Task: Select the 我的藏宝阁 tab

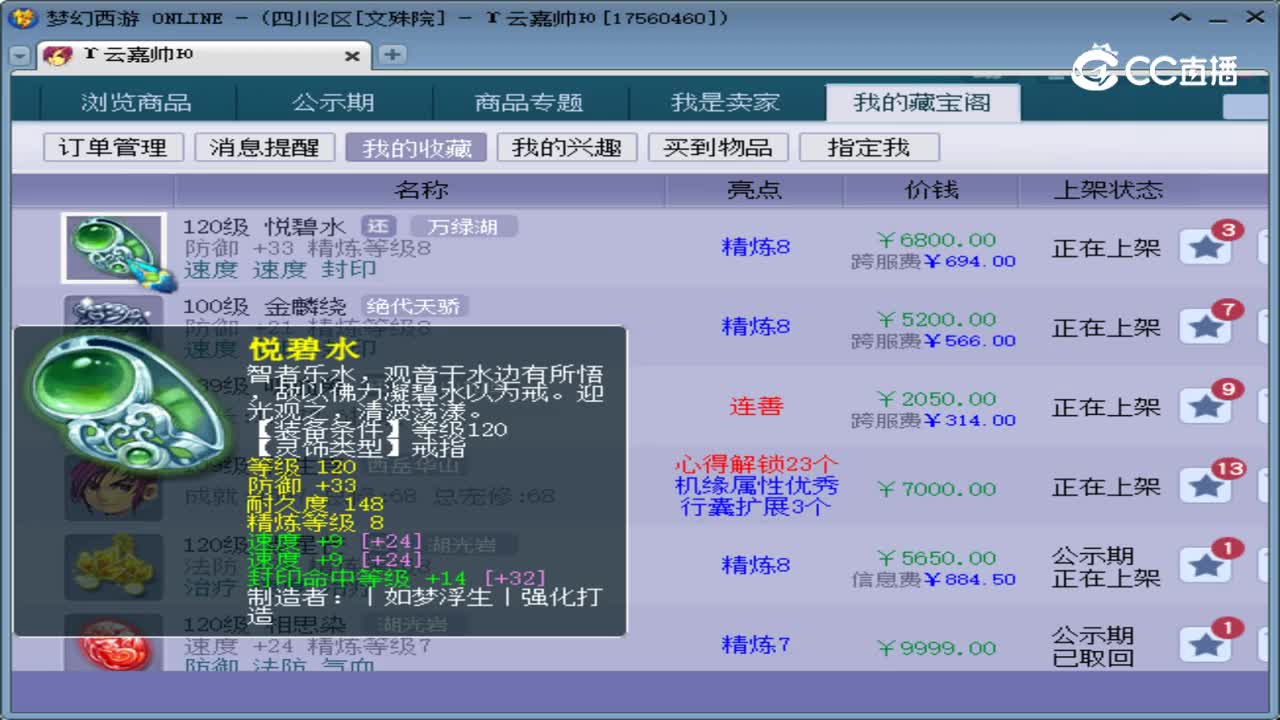Action: click(x=922, y=103)
